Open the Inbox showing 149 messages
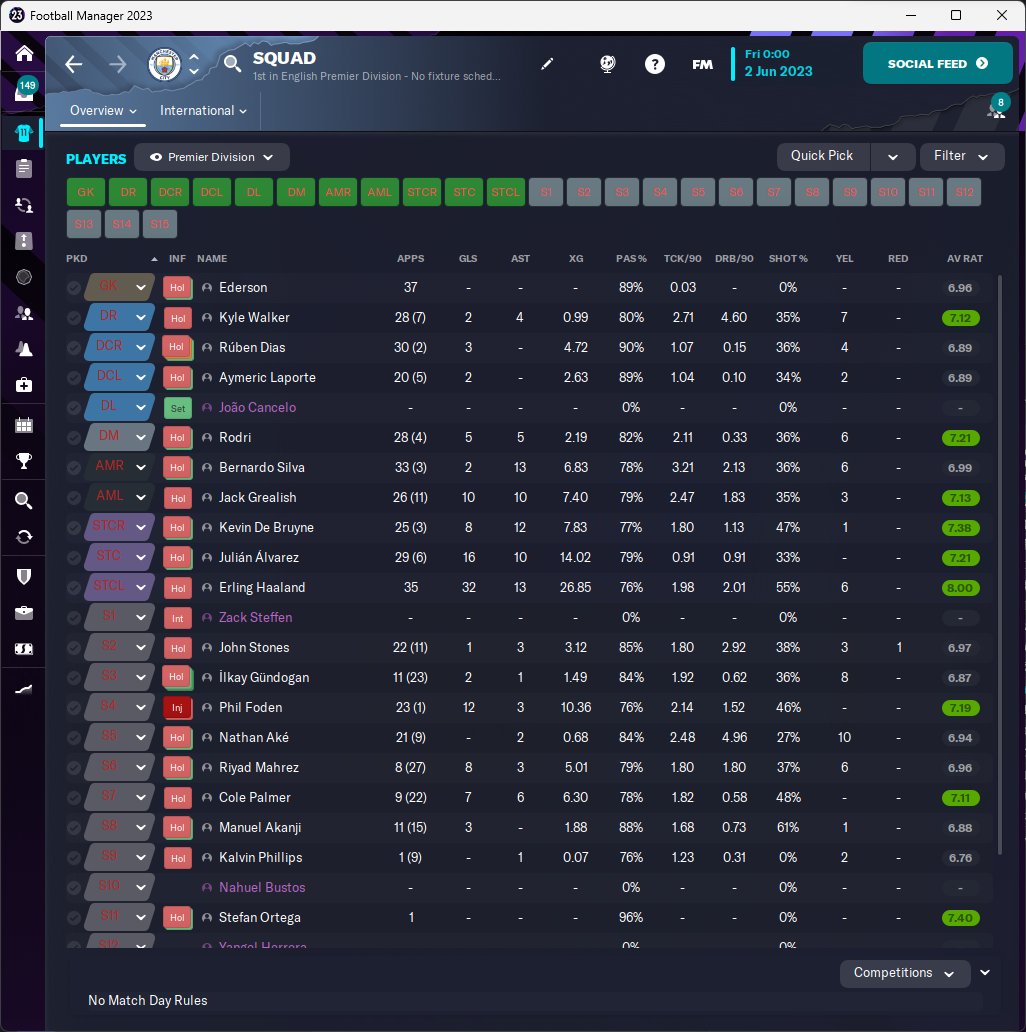Viewport: 1026px width, 1032px height. point(24,91)
